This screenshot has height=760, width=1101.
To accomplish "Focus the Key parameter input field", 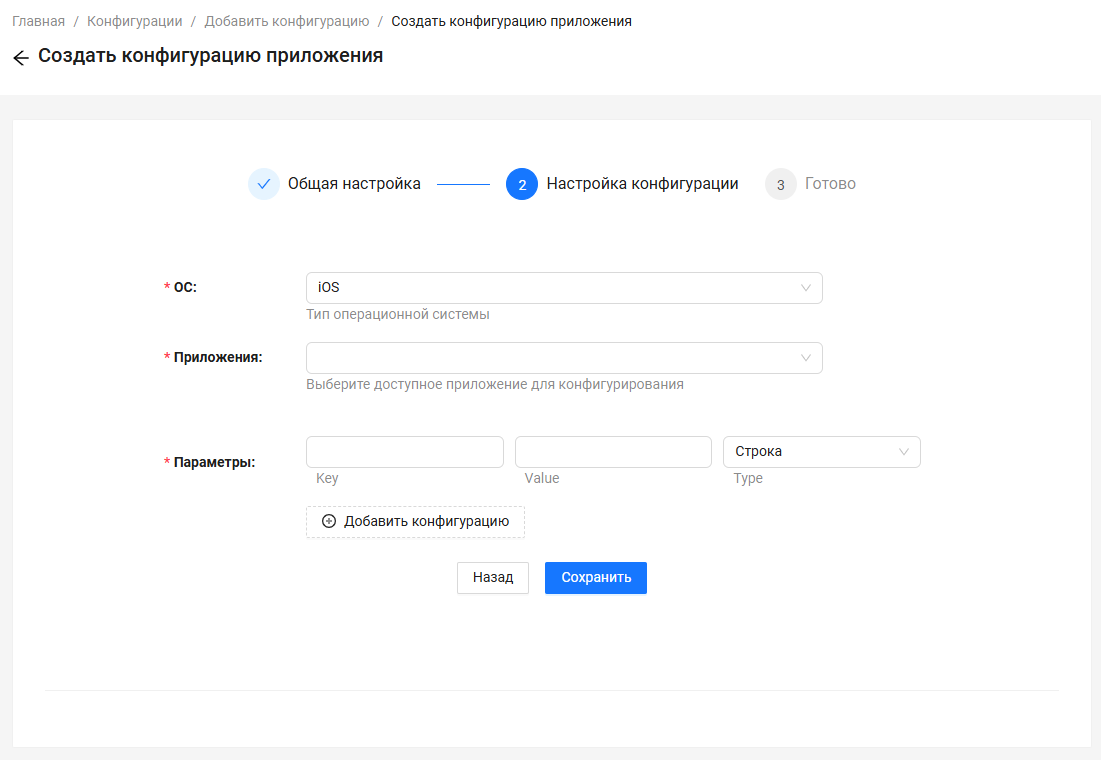I will (x=404, y=452).
